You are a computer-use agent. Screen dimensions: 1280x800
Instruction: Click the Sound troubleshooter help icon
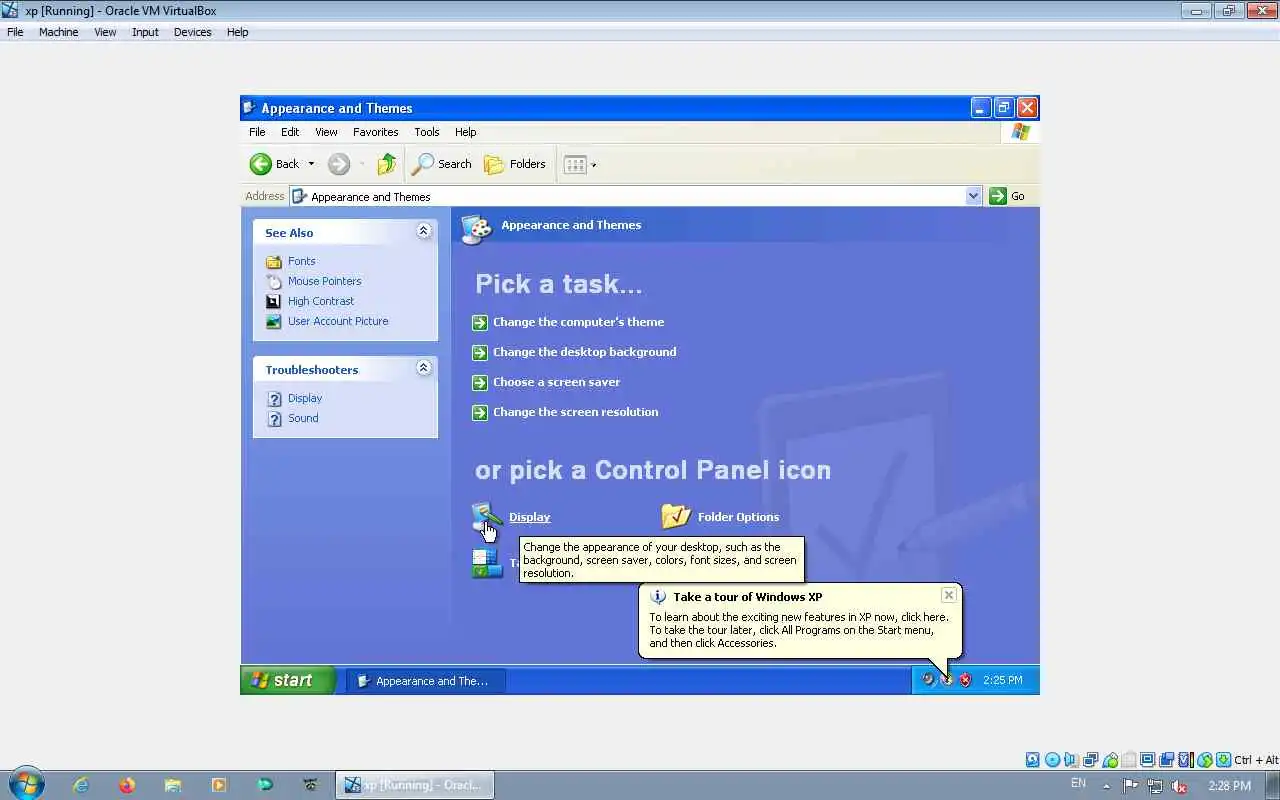(x=274, y=418)
